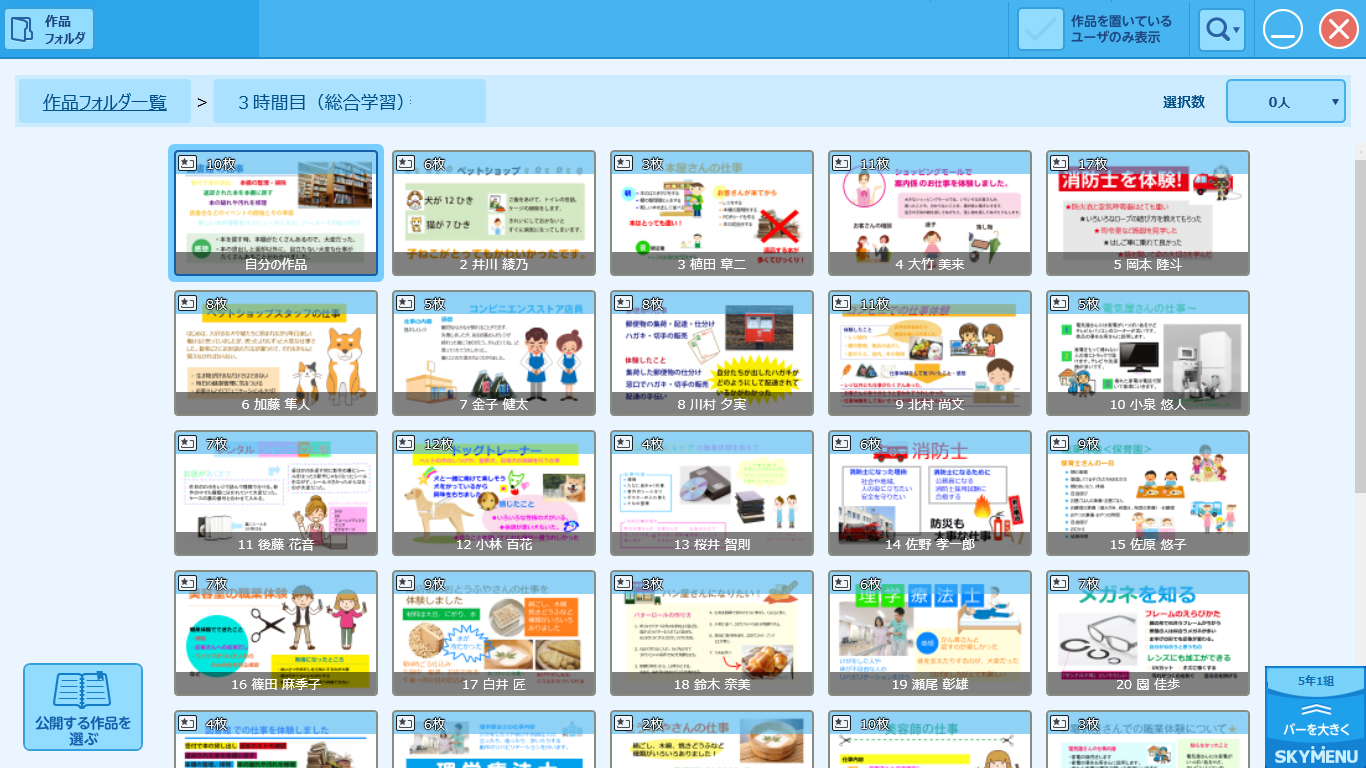This screenshot has height=768, width=1366.
Task: Toggle 作品を置いているユーザのみ表示 checkbox
Action: 1040,29
